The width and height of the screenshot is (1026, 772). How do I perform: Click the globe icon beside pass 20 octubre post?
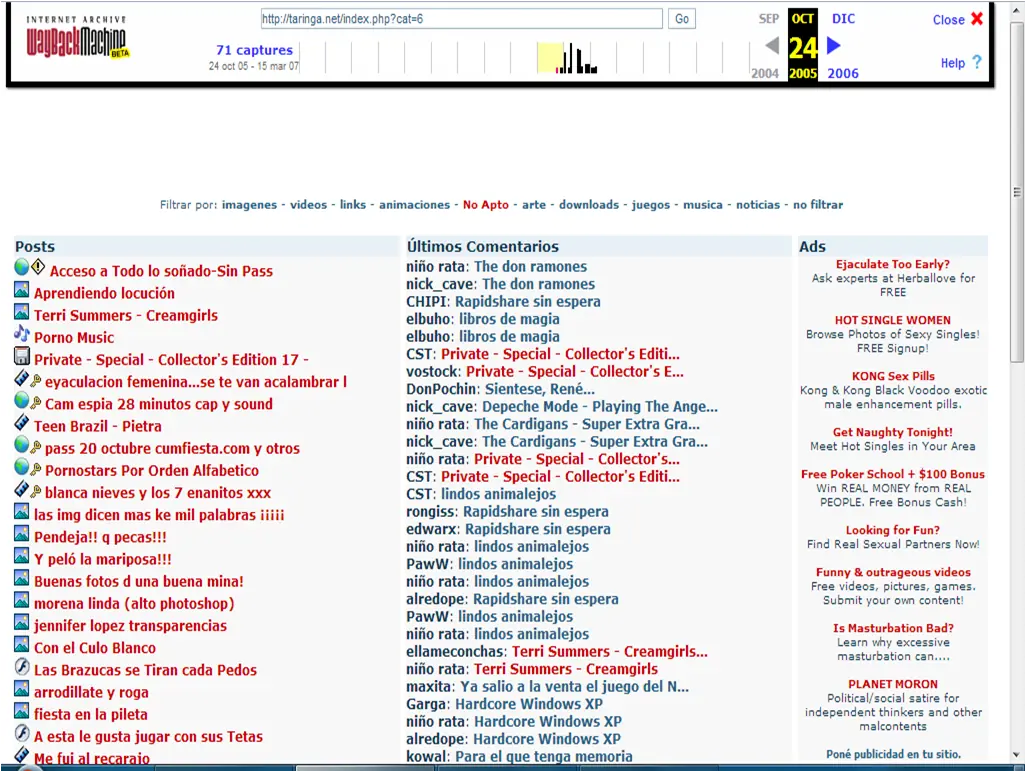(22, 444)
